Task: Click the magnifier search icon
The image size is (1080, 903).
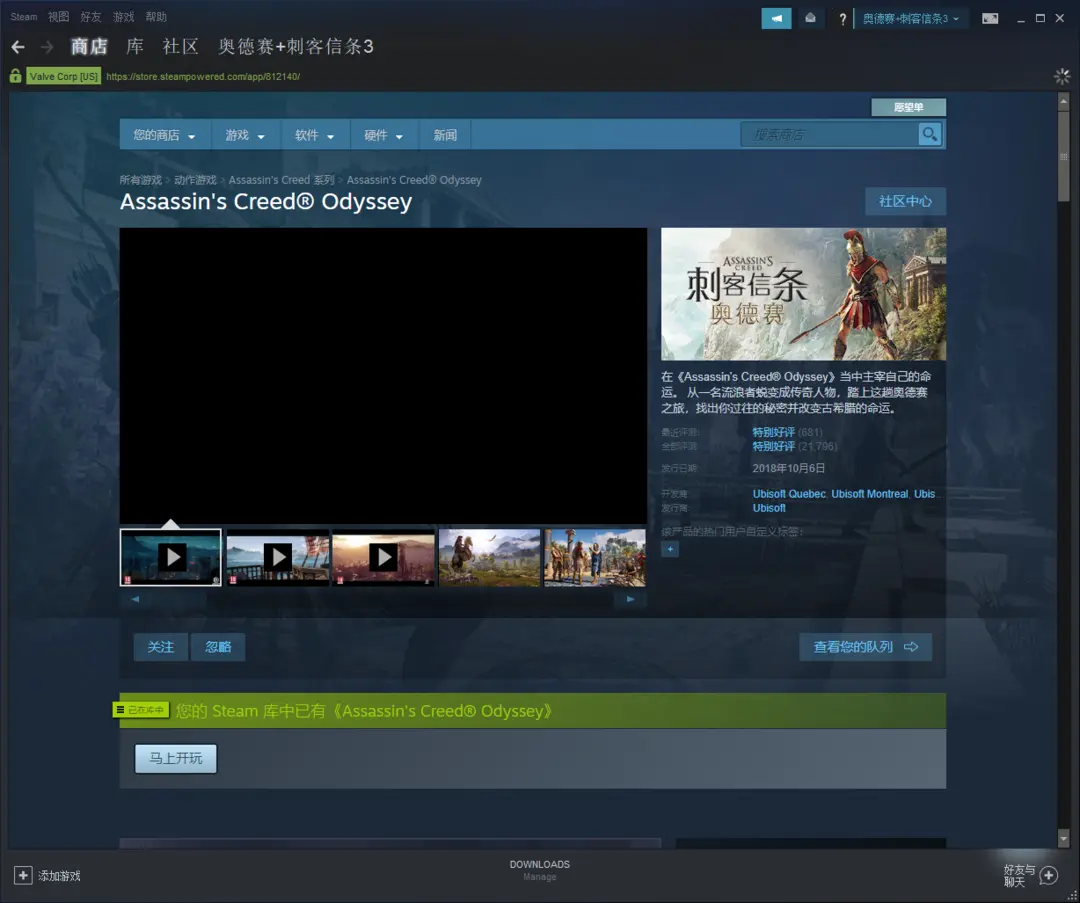Action: pos(930,134)
